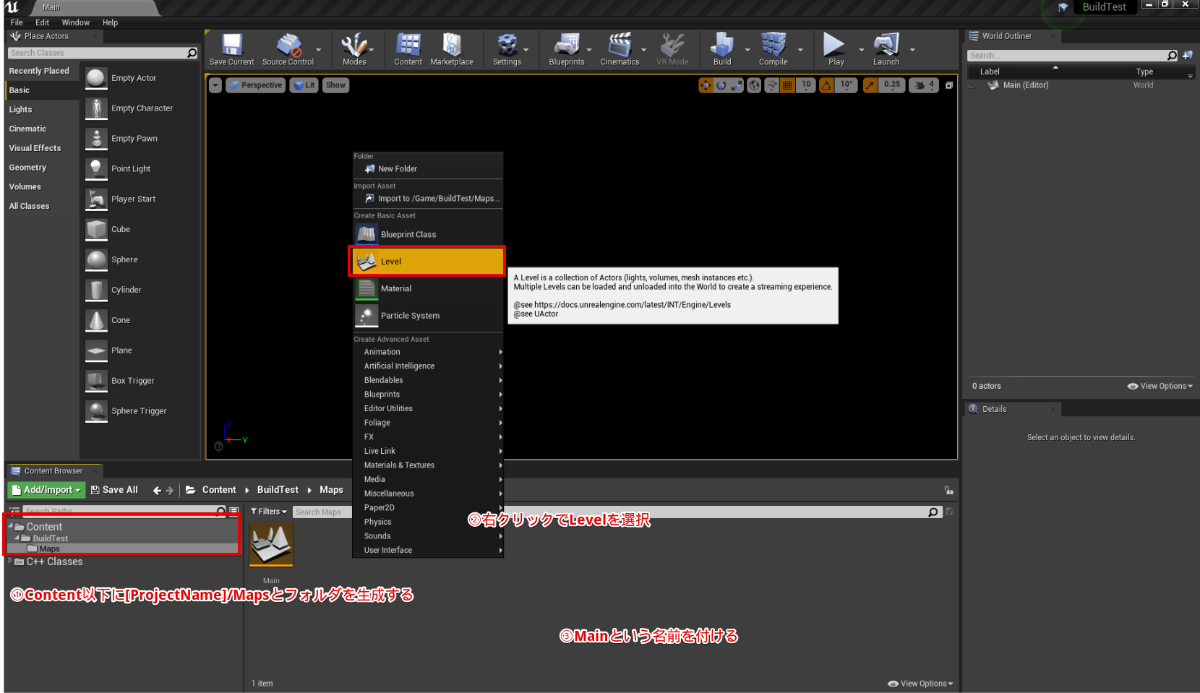Click the Cinematics toolbar icon
The width and height of the screenshot is (1200, 693).
[620, 50]
